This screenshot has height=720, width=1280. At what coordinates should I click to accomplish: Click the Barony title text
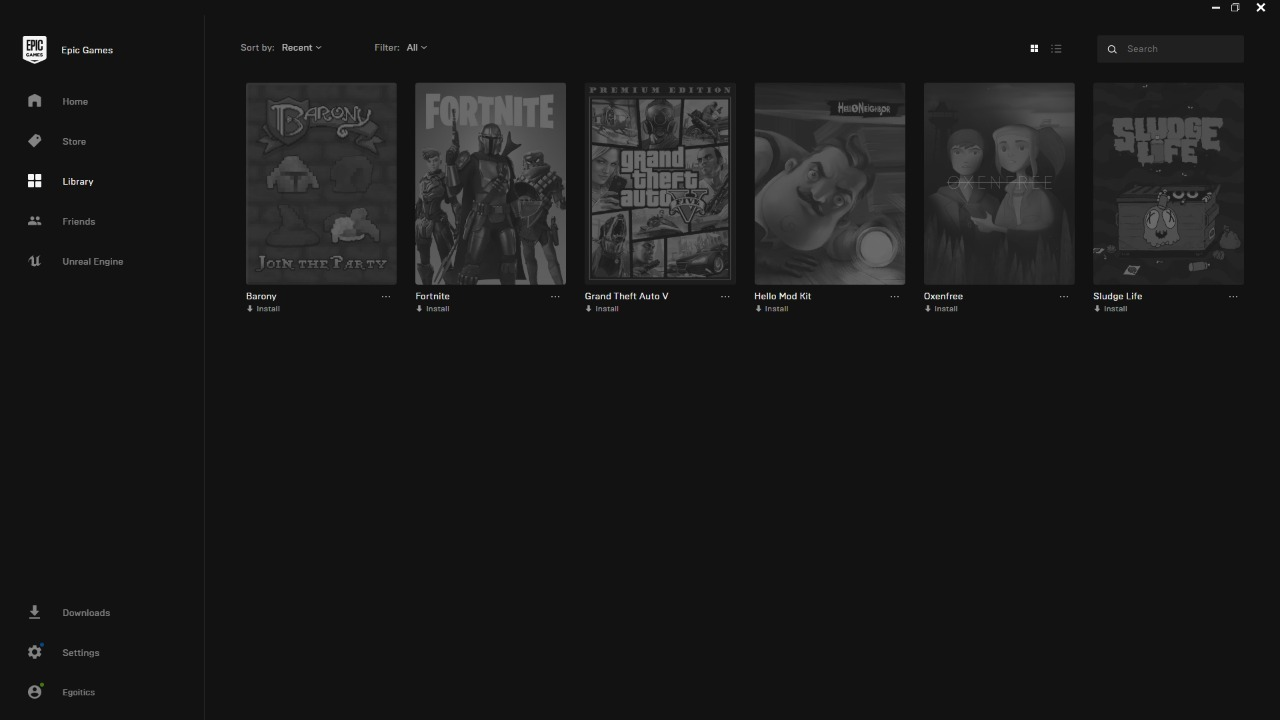point(261,296)
